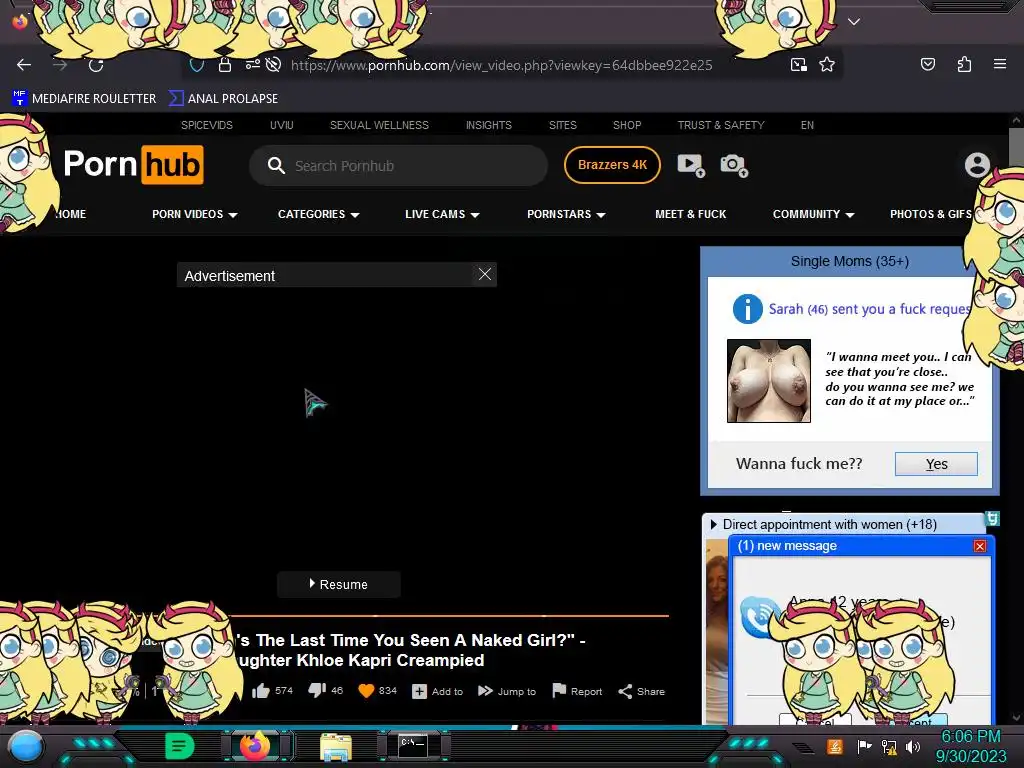Open the SEXUAL WELLNESS top link
Screen dimensions: 1024x768
[379, 125]
